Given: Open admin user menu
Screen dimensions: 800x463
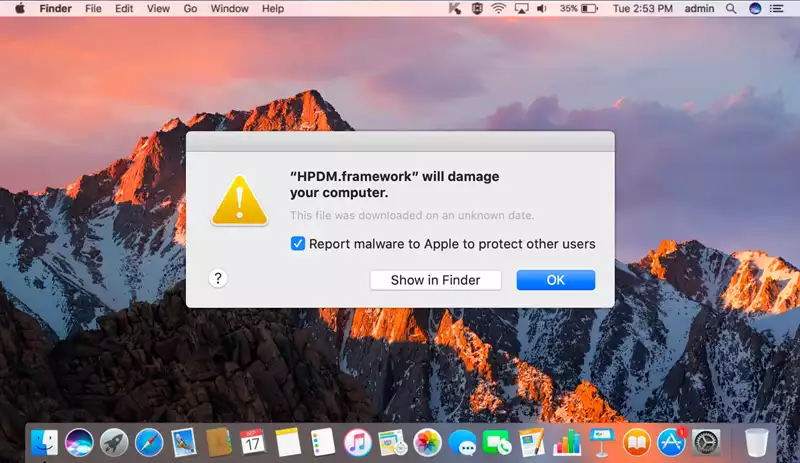Looking at the screenshot, I should tap(699, 9).
